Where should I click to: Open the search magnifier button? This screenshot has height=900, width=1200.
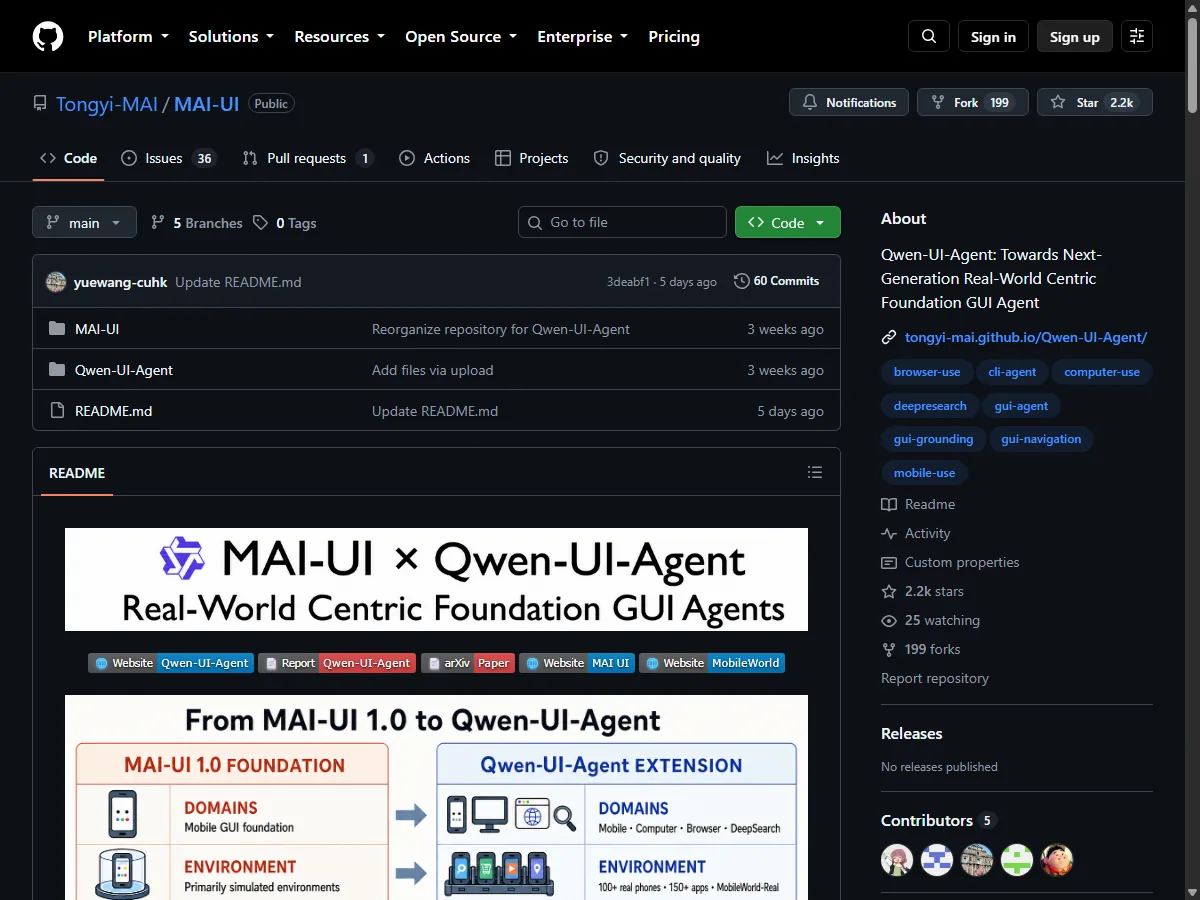[x=929, y=37]
